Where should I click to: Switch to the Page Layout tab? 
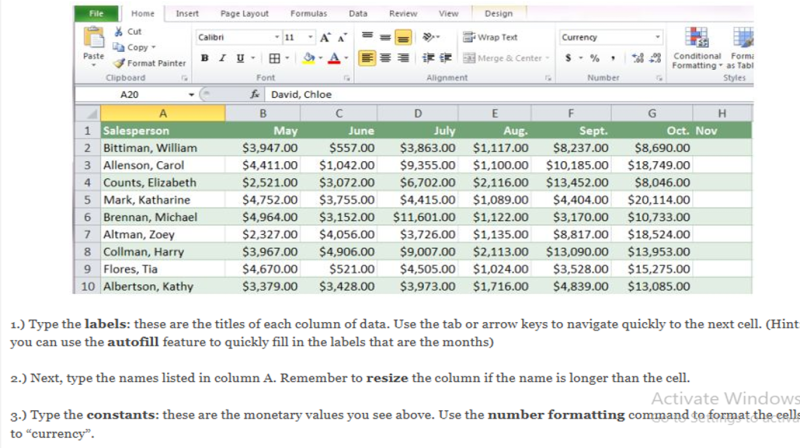pos(243,13)
